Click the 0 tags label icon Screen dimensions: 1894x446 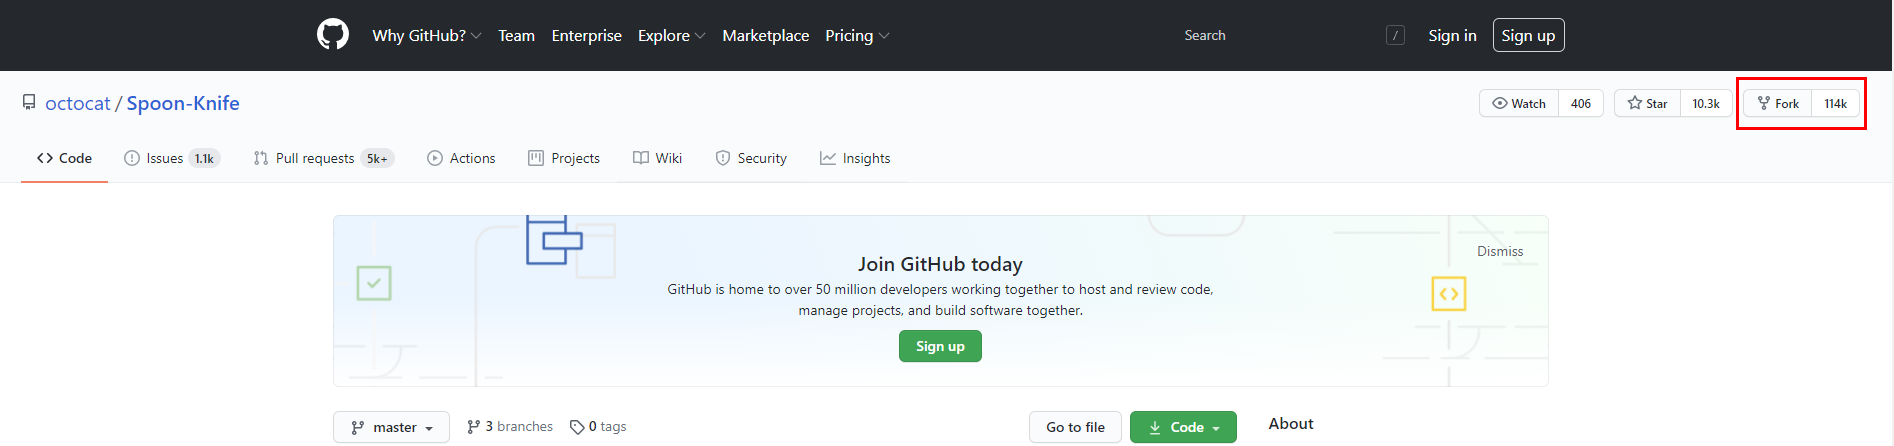pyautogui.click(x=577, y=427)
